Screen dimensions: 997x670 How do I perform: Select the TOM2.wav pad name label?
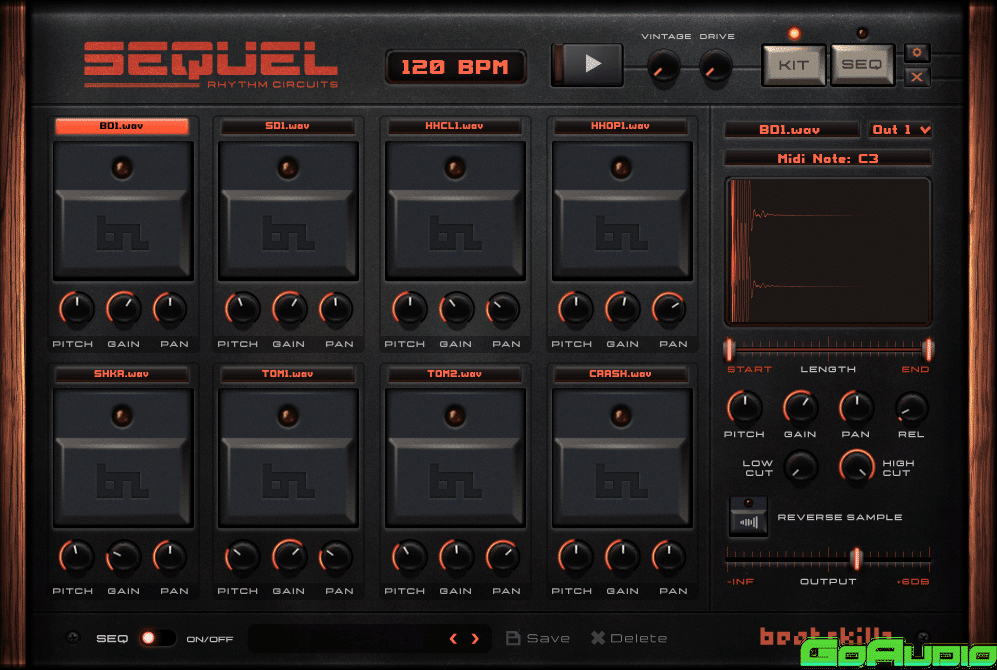tap(454, 374)
